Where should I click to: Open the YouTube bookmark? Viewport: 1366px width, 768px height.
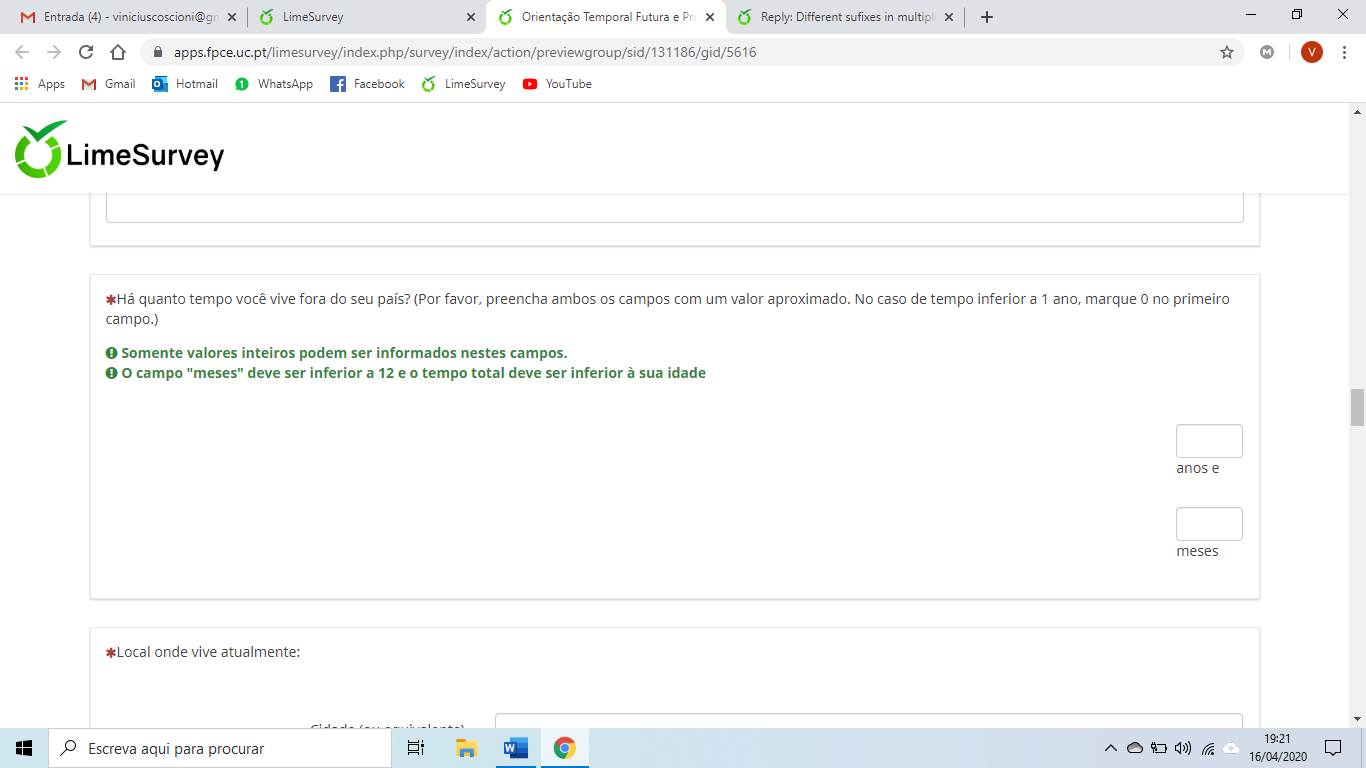pyautogui.click(x=557, y=84)
